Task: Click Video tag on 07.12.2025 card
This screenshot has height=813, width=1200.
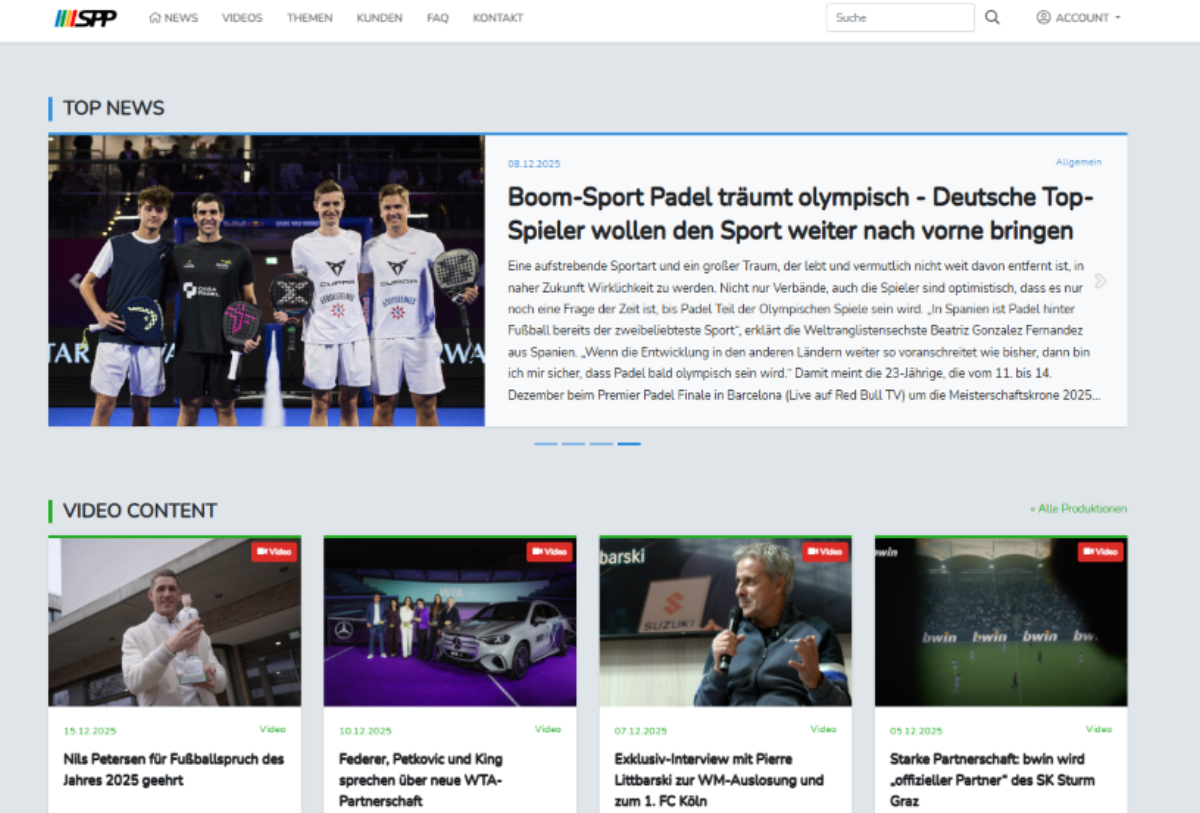Action: 823,729
